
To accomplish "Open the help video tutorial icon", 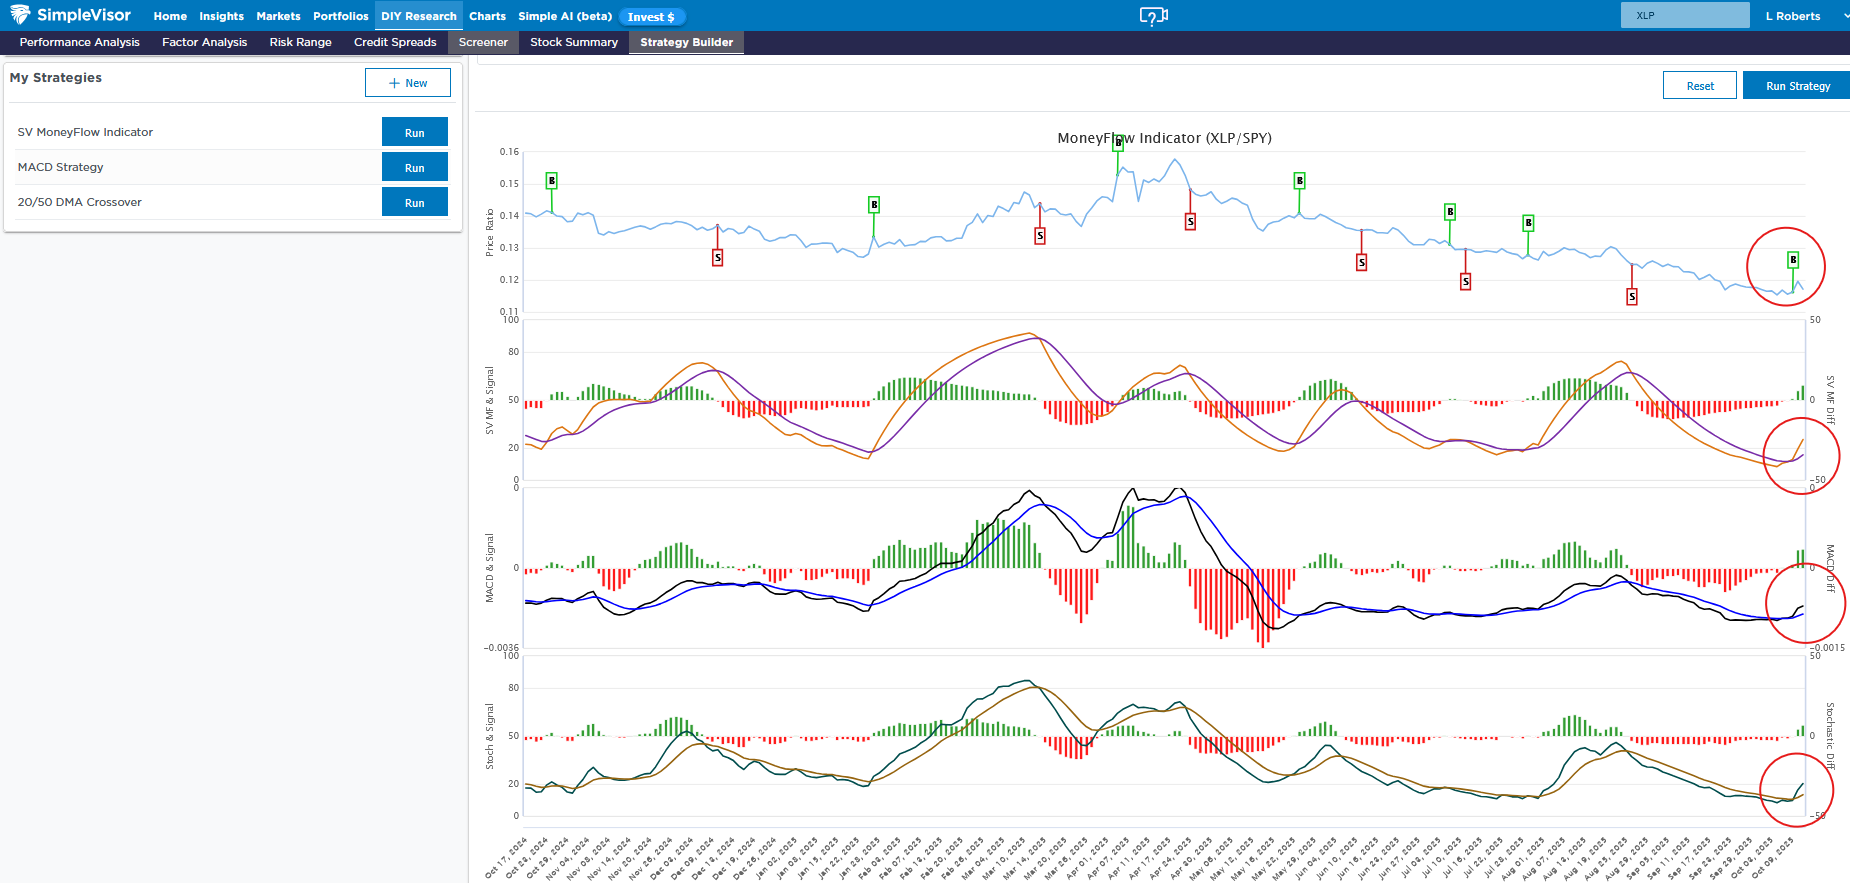I will pos(1153,16).
